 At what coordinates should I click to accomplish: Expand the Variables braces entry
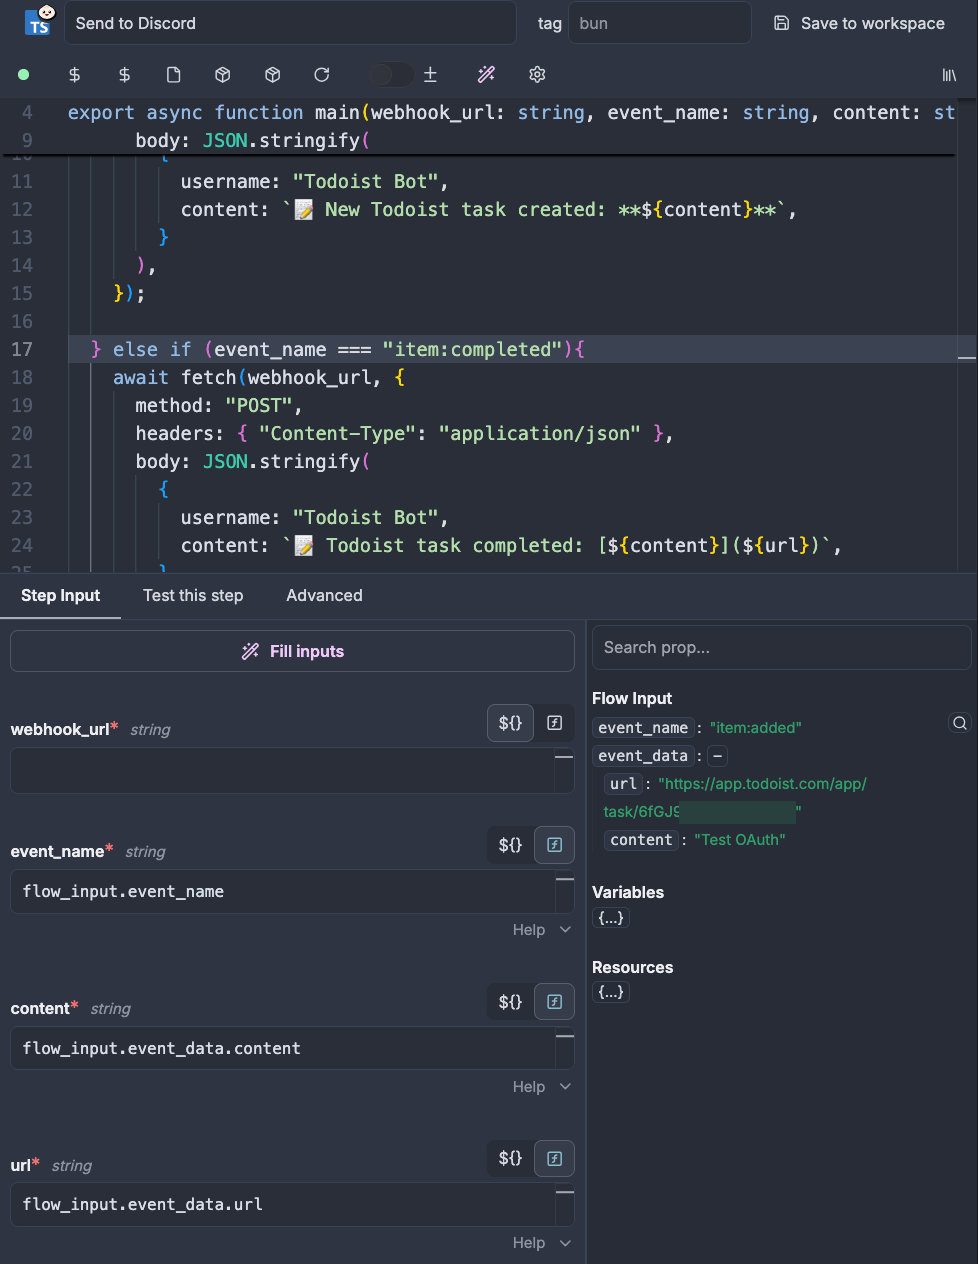(x=610, y=917)
